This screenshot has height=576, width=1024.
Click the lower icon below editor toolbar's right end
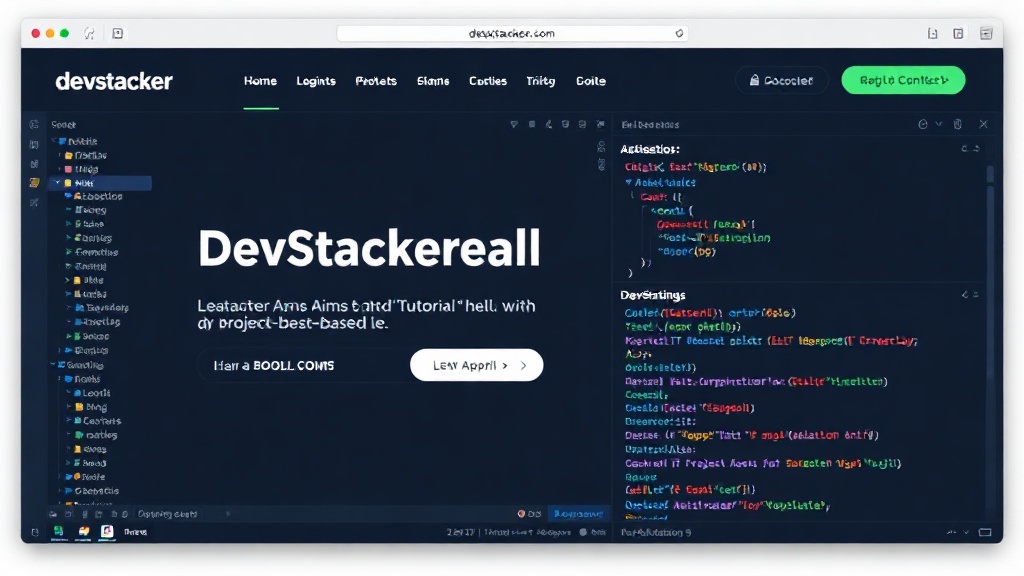click(601, 165)
